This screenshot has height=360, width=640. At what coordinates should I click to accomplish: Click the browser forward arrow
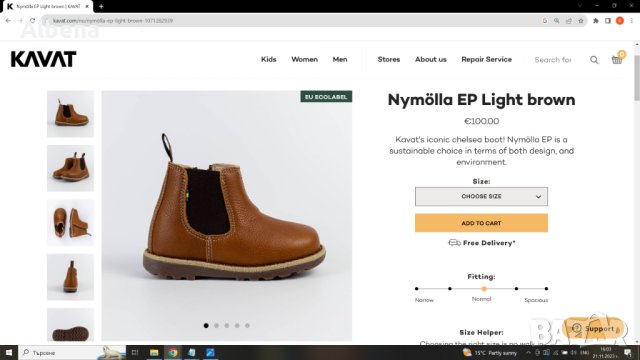(x=20, y=20)
